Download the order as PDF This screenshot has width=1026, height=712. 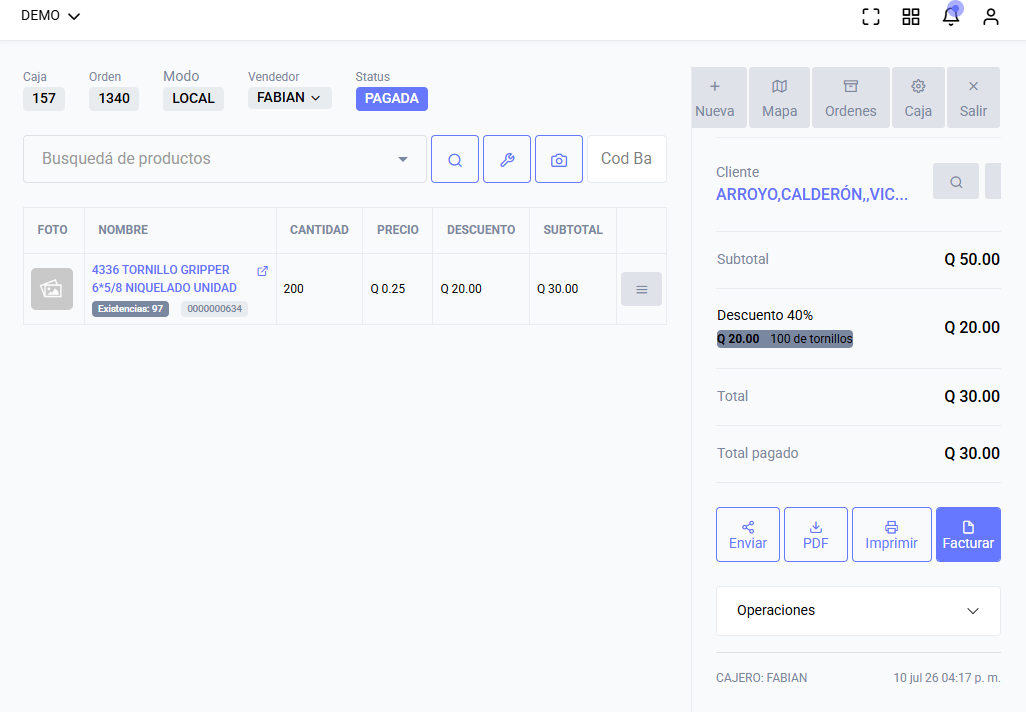[816, 535]
